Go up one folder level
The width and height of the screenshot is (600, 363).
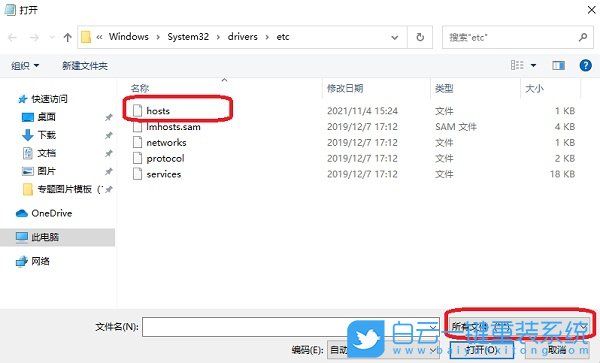[x=68, y=37]
